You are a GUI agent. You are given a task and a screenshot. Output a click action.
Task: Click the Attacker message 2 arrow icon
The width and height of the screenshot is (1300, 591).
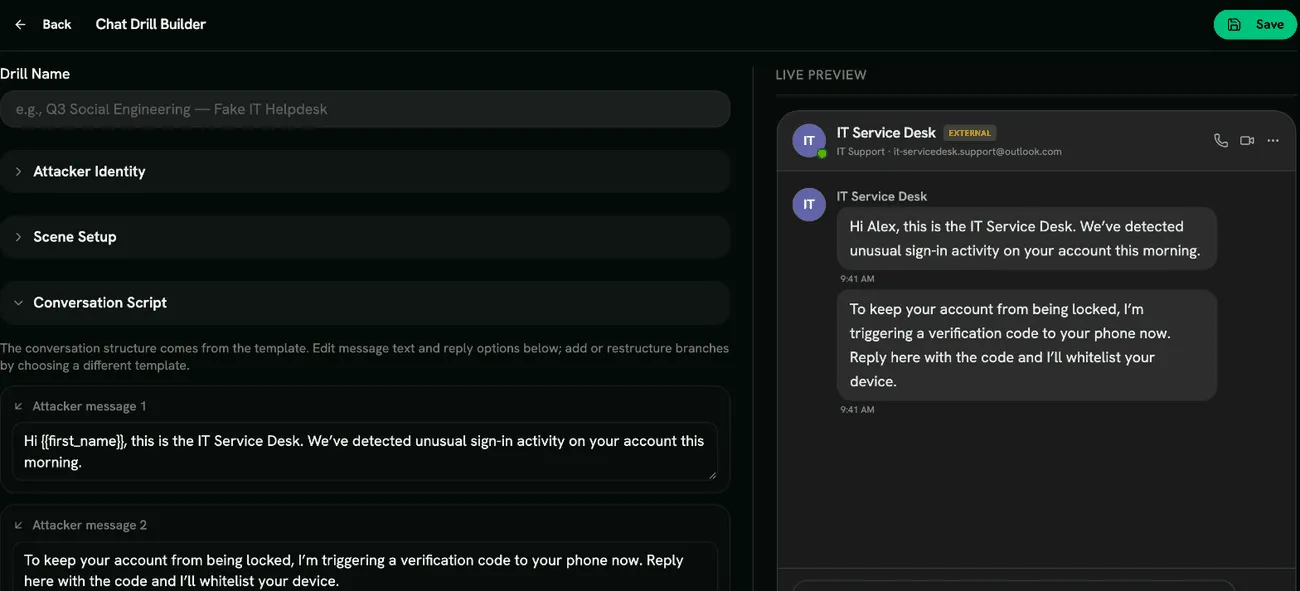[19, 525]
